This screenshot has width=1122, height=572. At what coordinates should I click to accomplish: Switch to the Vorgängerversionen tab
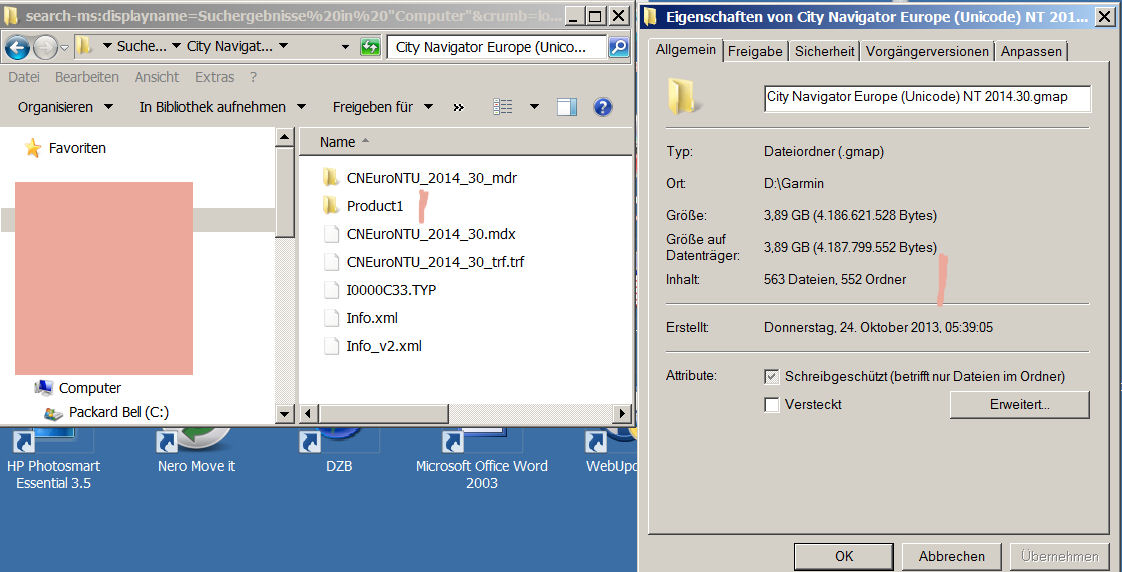[x=927, y=51]
